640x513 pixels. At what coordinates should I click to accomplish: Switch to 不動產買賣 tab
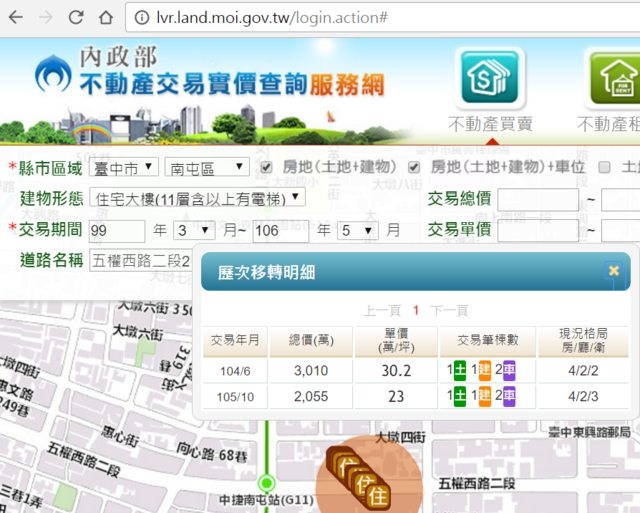(x=490, y=124)
